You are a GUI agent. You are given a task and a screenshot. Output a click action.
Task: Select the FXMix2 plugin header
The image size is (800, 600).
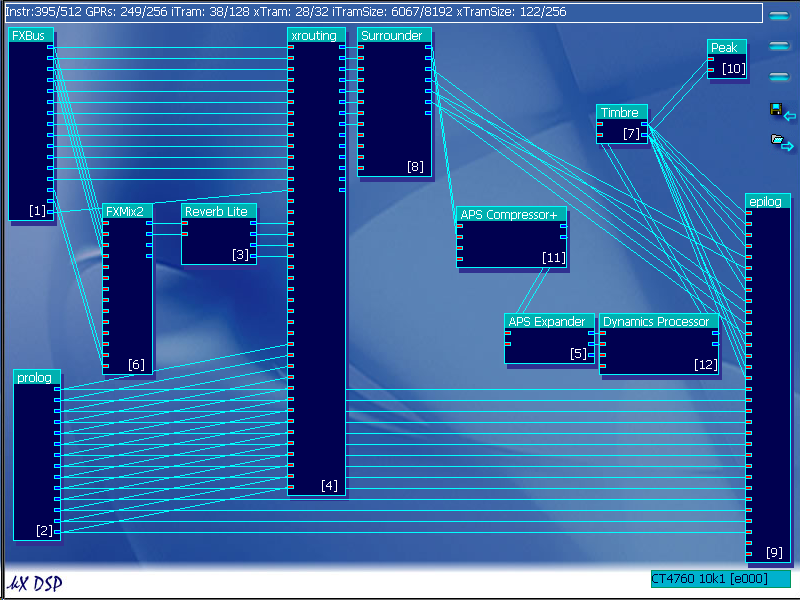click(x=128, y=211)
